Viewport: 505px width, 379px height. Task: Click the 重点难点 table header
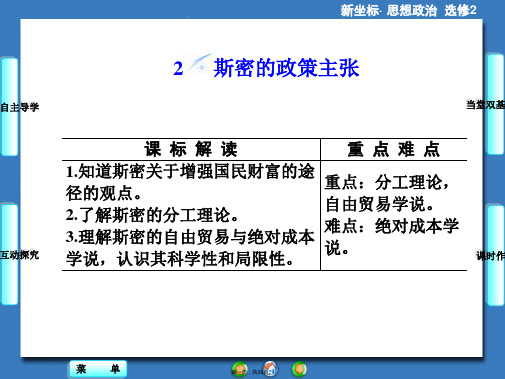(x=394, y=149)
